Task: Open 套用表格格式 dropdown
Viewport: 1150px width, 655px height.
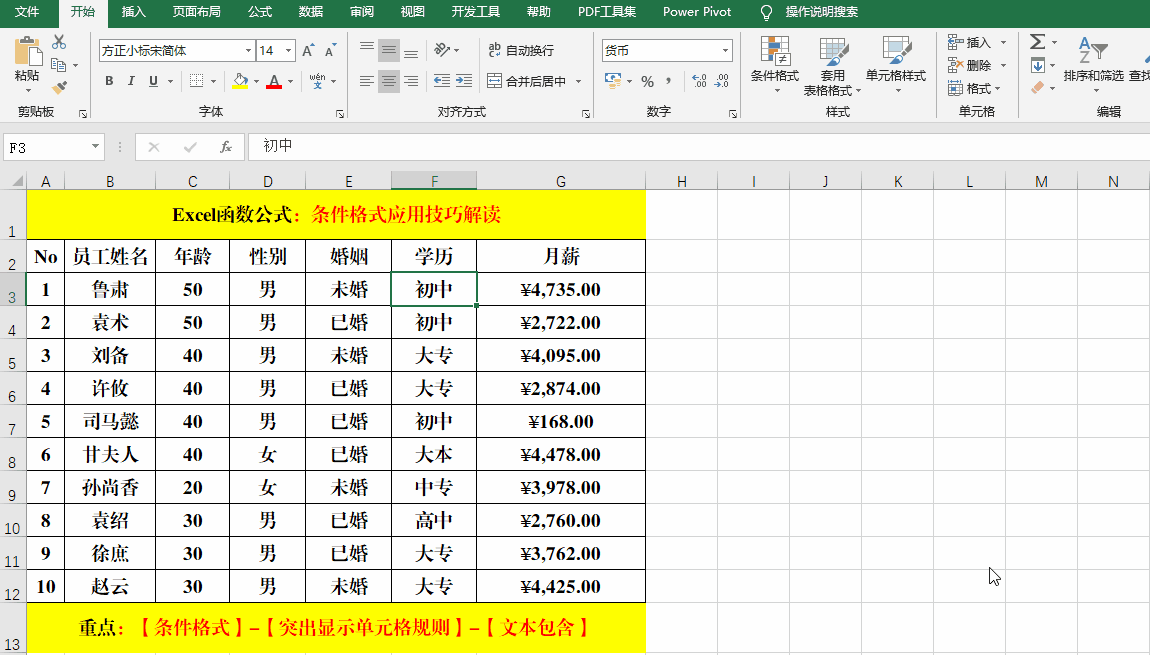Action: pyautogui.click(x=832, y=66)
